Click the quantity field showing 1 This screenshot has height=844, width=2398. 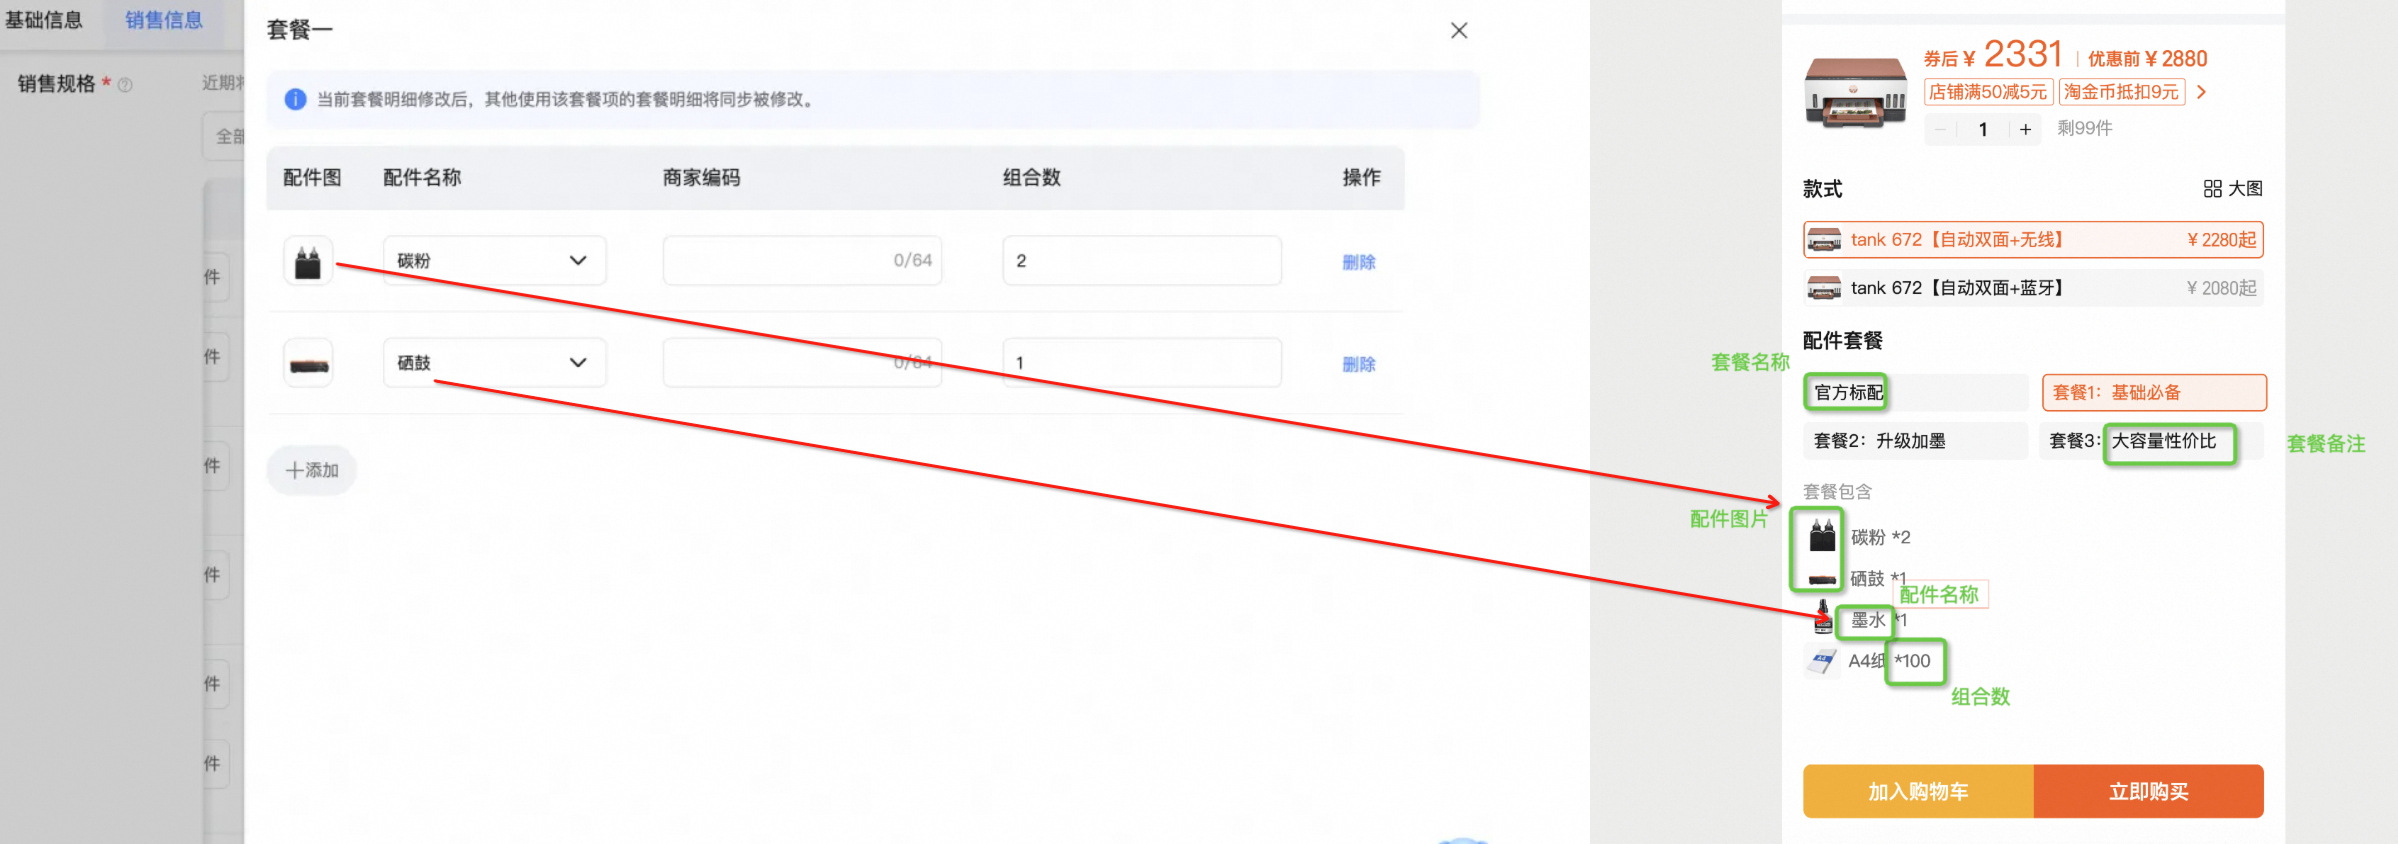[1983, 129]
